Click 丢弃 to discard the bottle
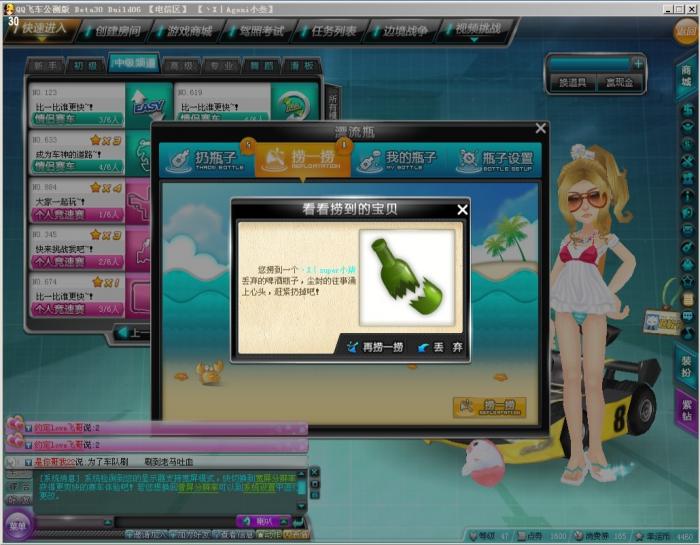This screenshot has height=545, width=700. coord(440,347)
